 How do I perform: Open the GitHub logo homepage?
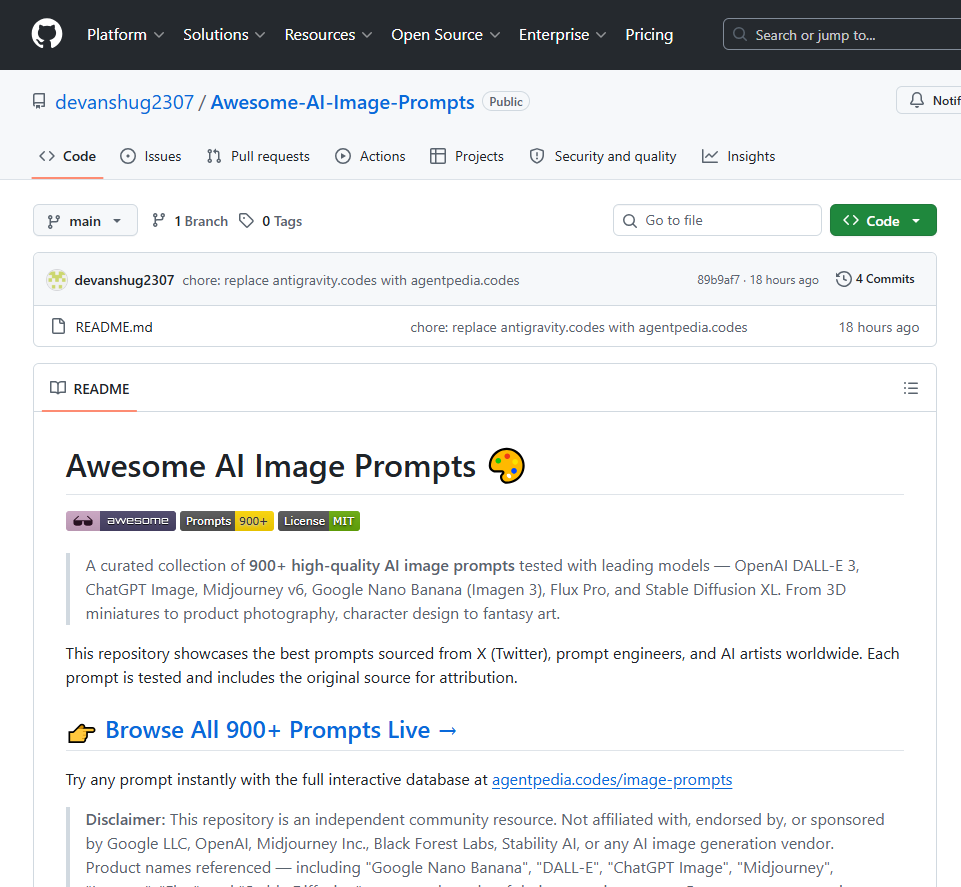[47, 34]
